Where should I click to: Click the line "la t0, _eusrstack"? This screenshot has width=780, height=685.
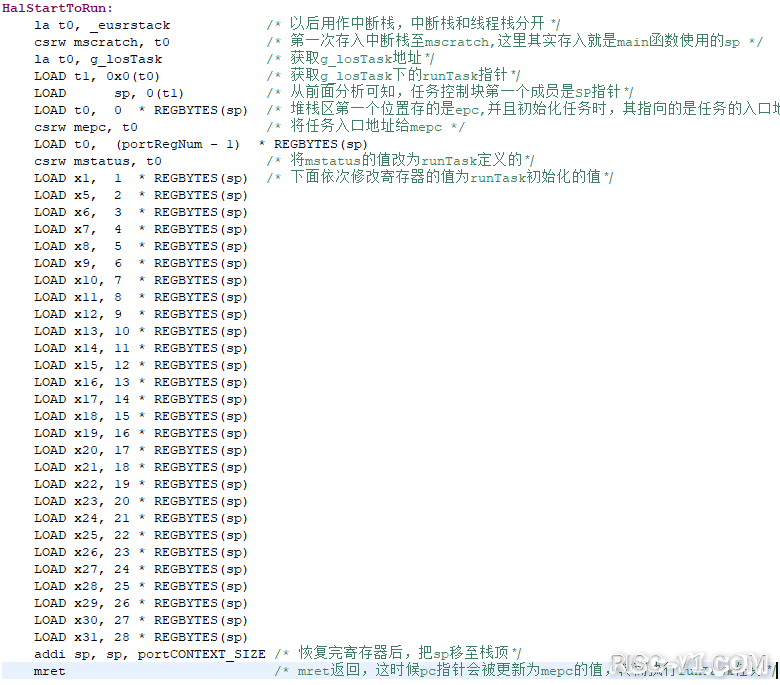pos(102,25)
